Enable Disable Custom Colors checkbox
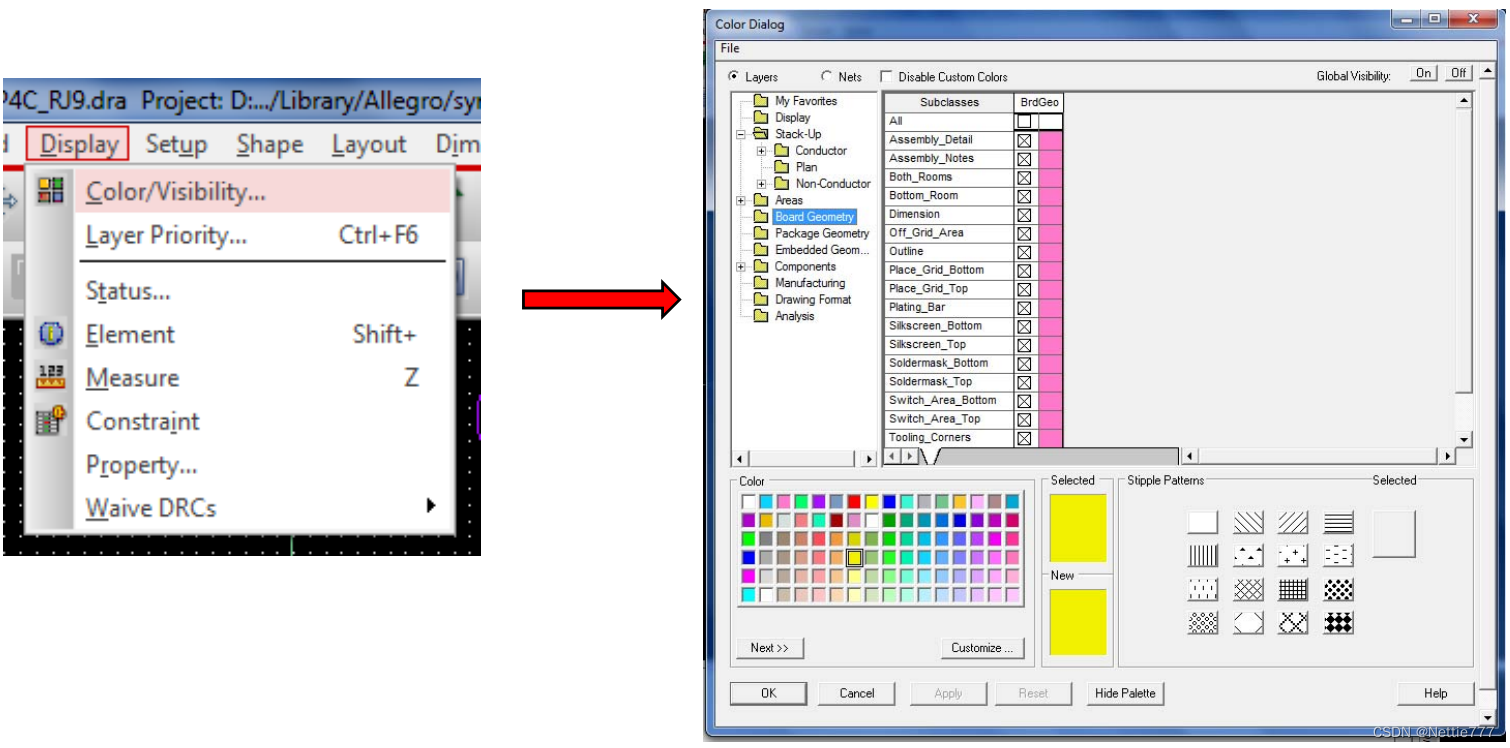 886,77
